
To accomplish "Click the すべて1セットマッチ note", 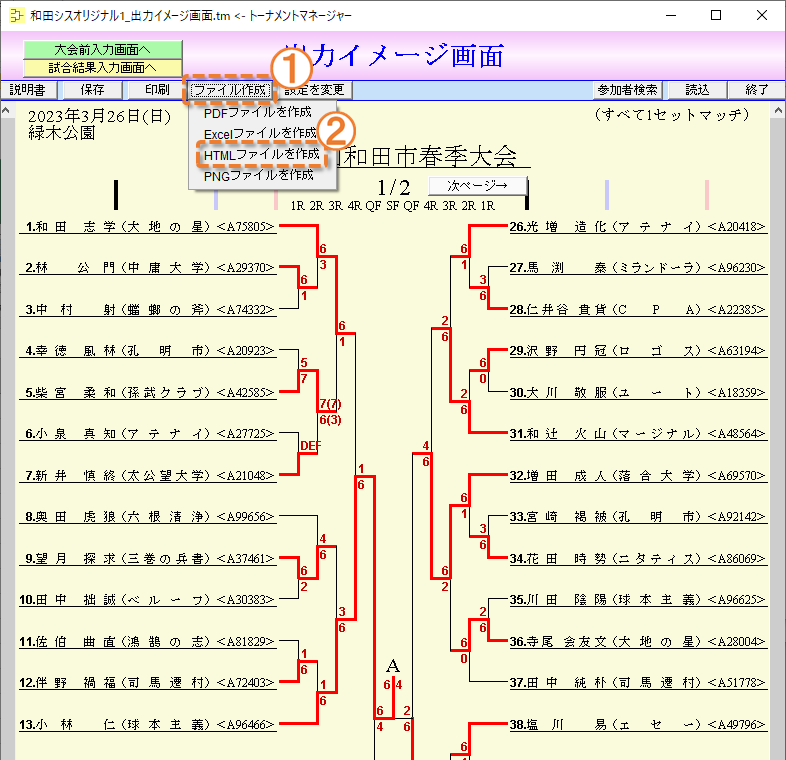I will (x=672, y=115).
